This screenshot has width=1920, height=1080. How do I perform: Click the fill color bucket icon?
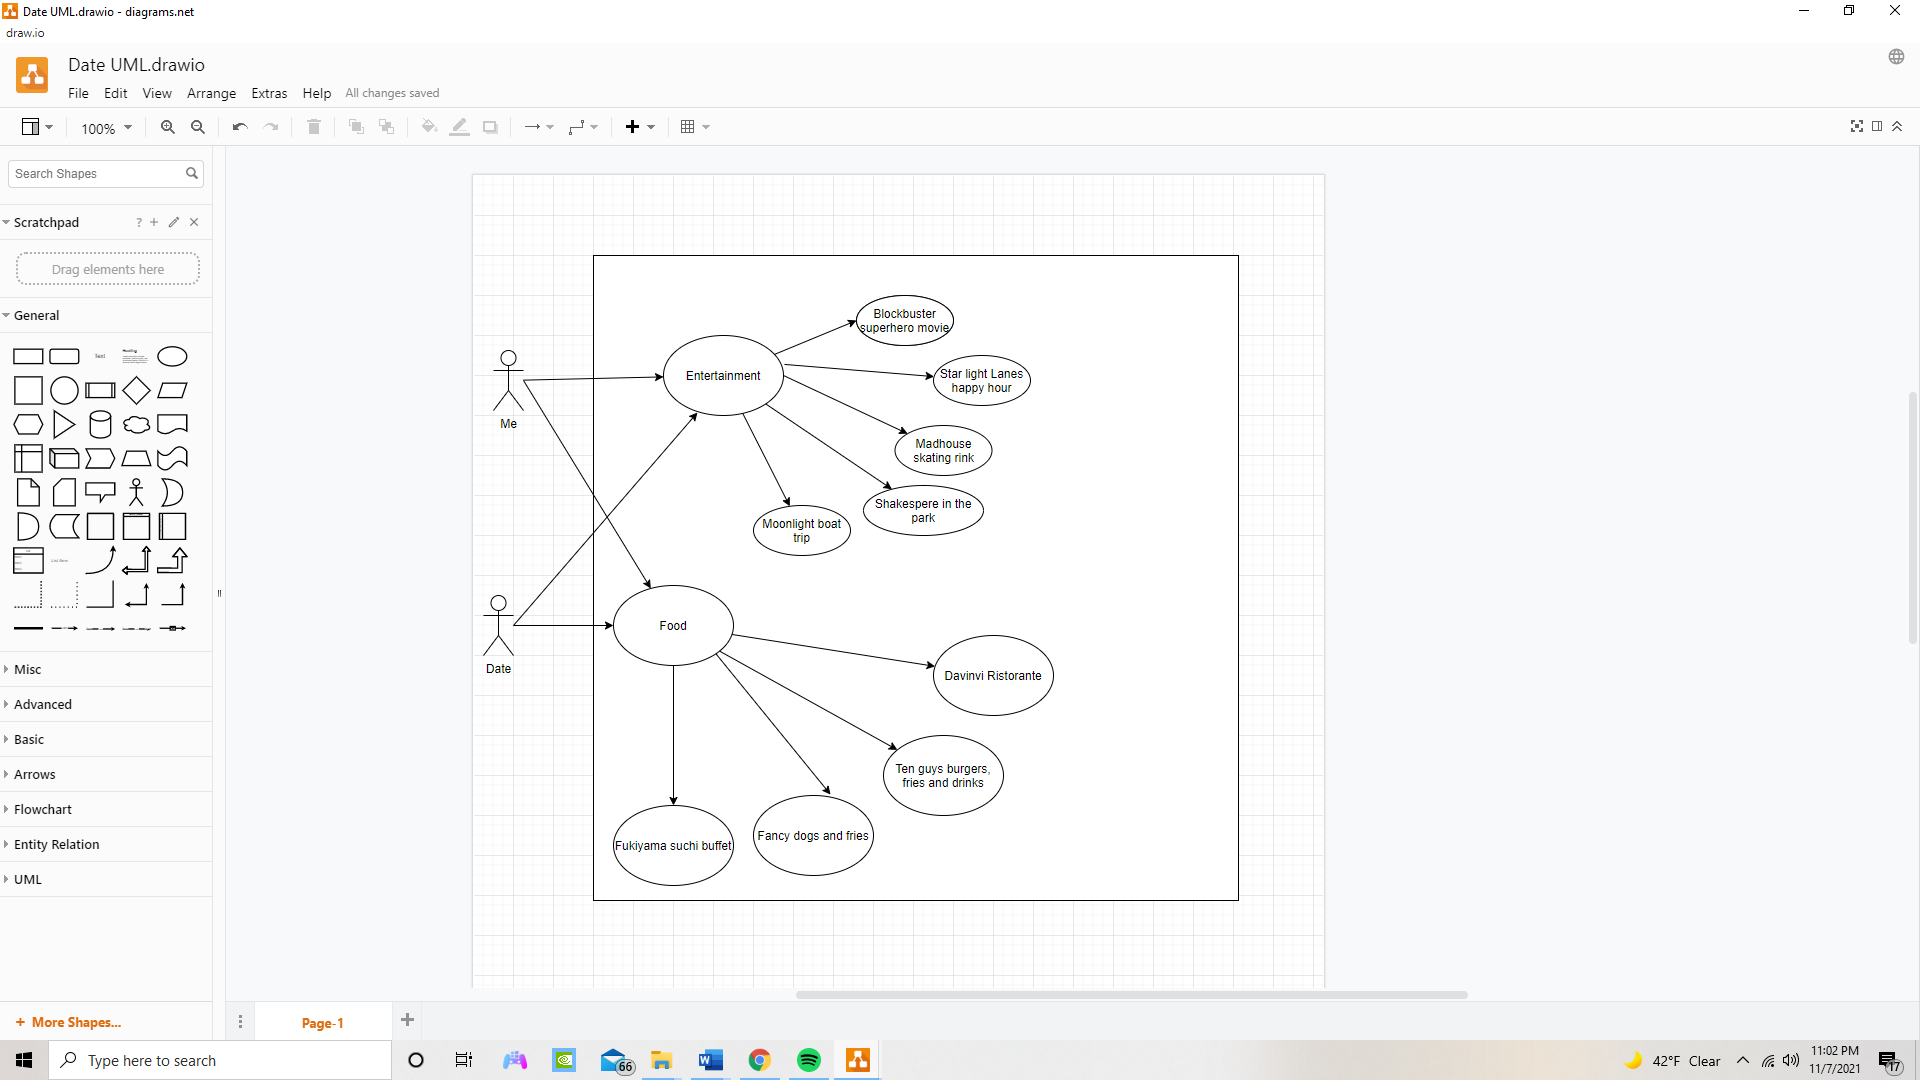(x=429, y=127)
